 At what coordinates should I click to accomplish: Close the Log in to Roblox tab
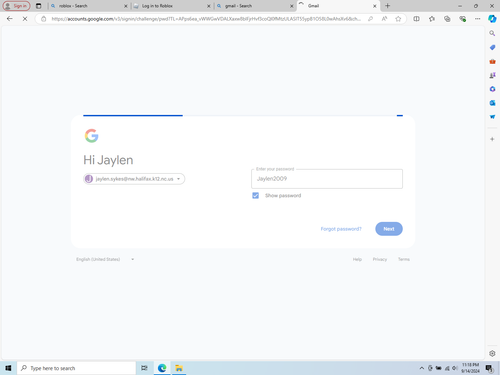[x=209, y=6]
